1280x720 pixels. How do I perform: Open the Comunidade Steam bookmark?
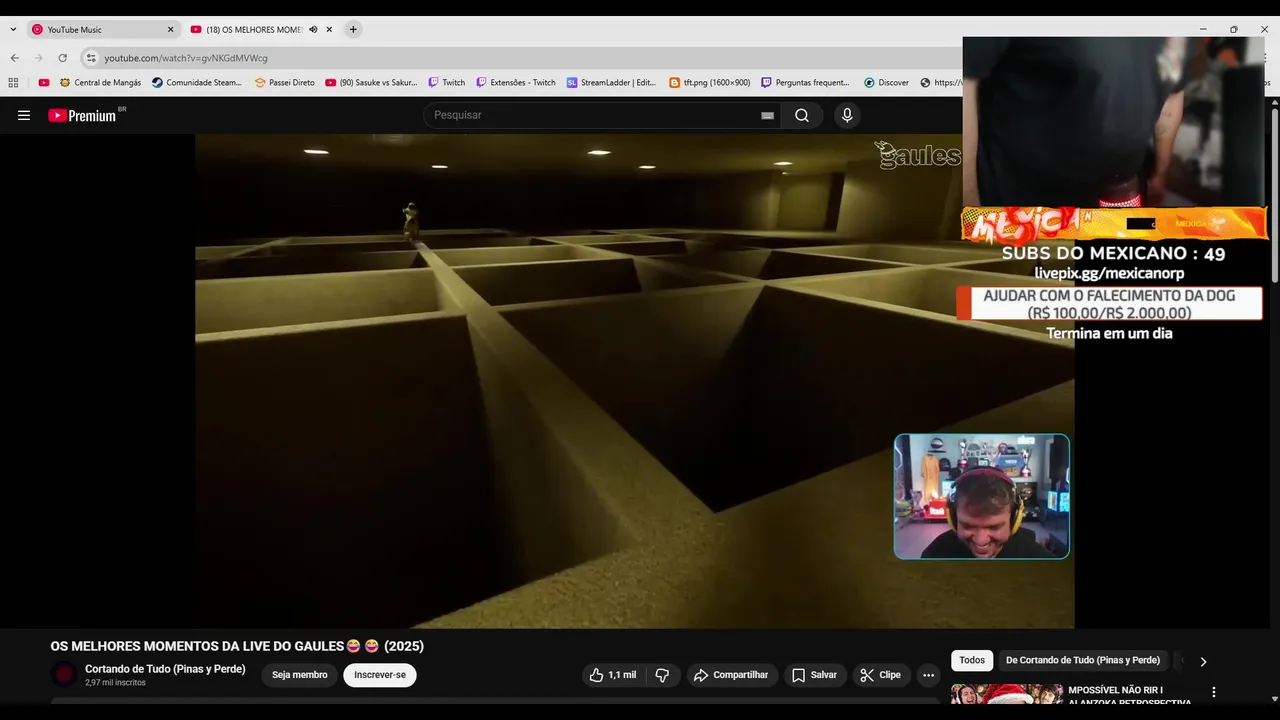pos(197,83)
